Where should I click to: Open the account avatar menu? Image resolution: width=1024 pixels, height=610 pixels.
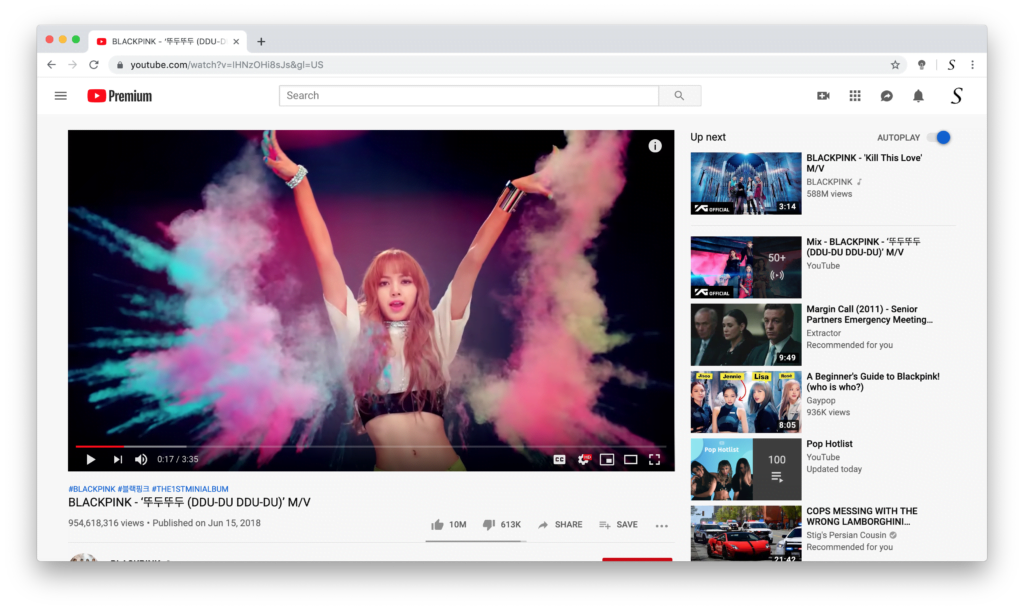[x=956, y=96]
